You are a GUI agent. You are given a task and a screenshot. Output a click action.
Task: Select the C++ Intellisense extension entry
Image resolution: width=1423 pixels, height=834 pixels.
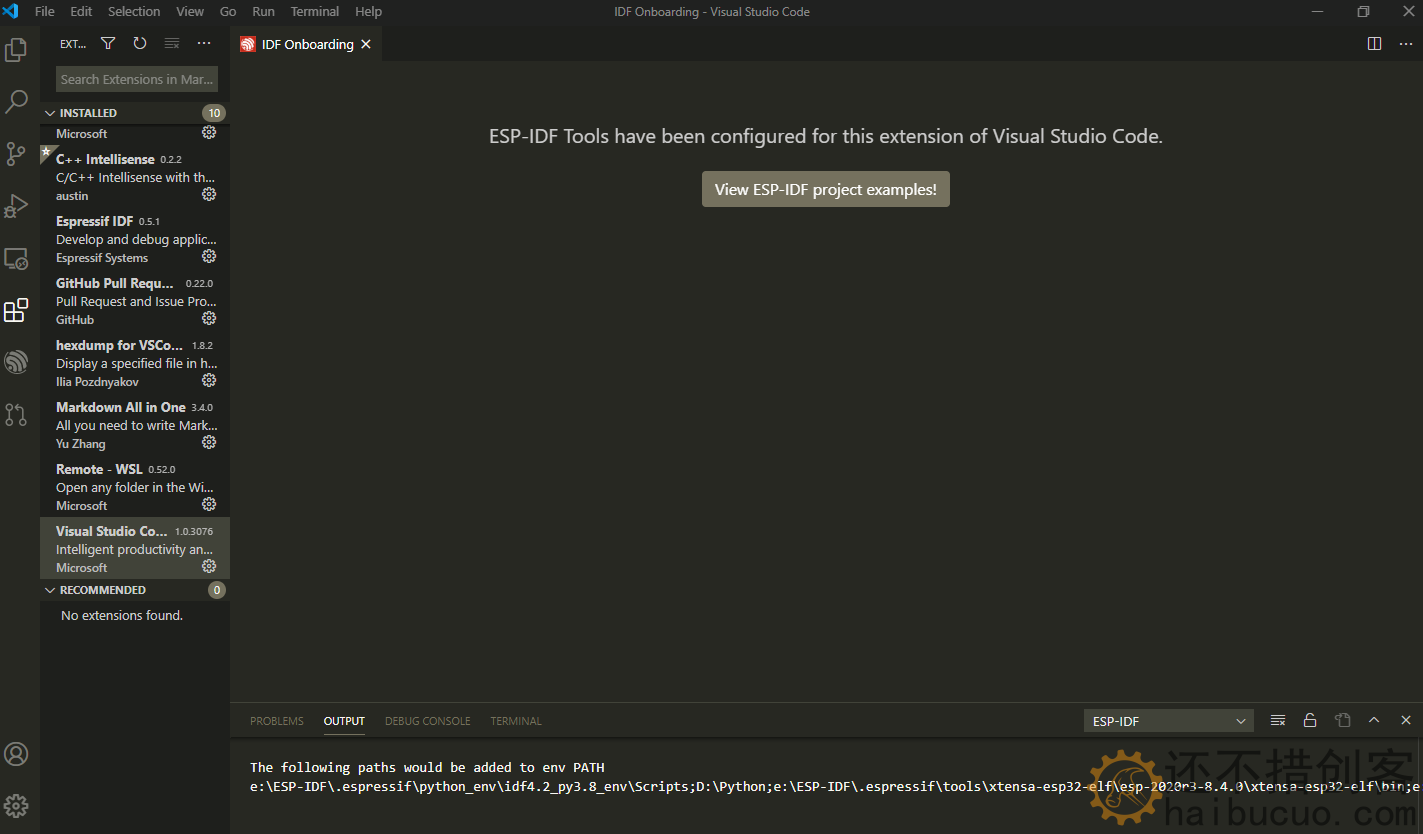click(135, 176)
